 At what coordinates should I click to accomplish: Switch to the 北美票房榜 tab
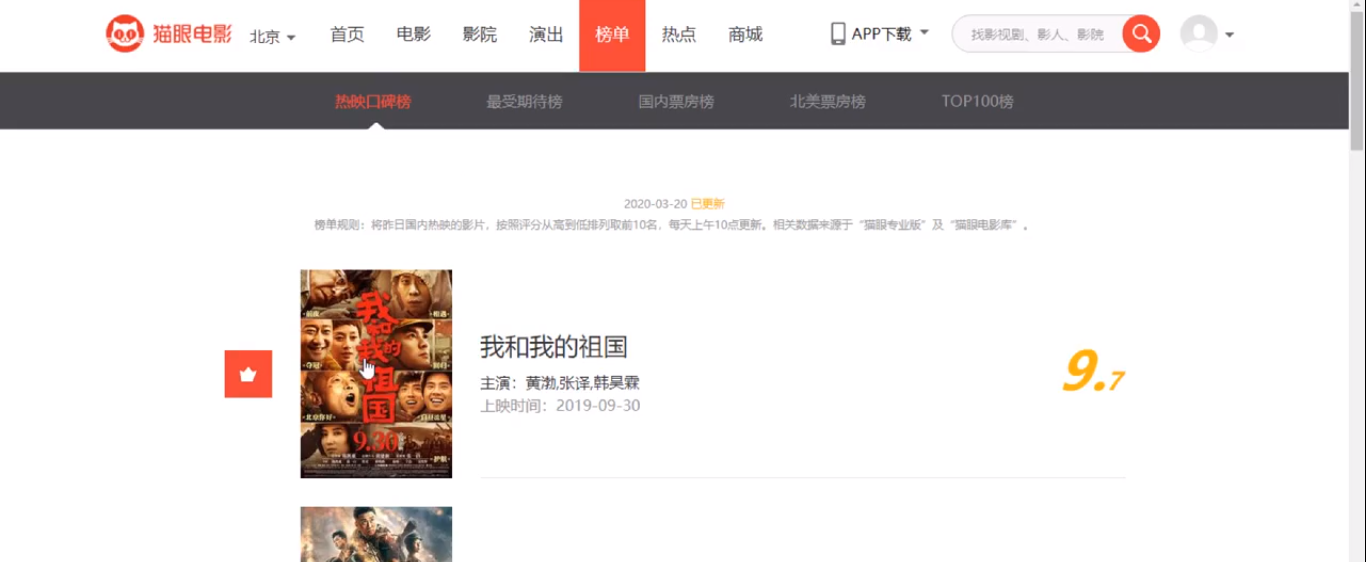828,101
